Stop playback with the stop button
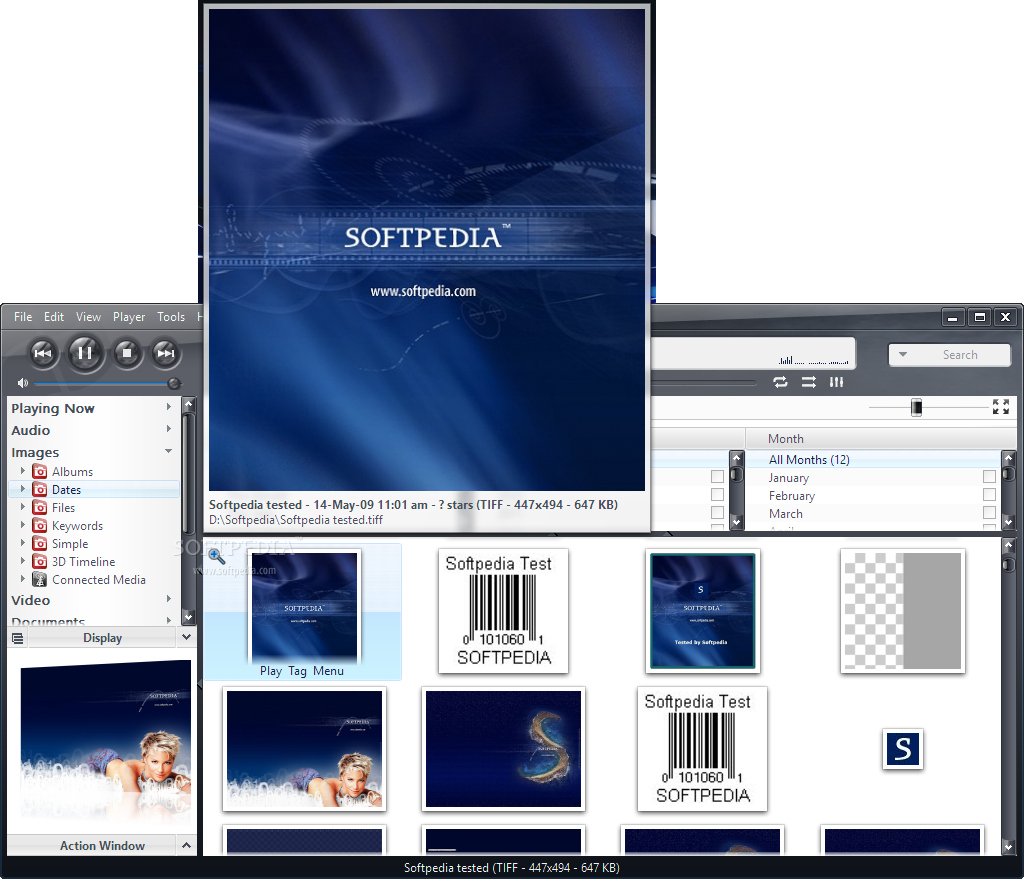This screenshot has height=879, width=1024. click(x=127, y=353)
